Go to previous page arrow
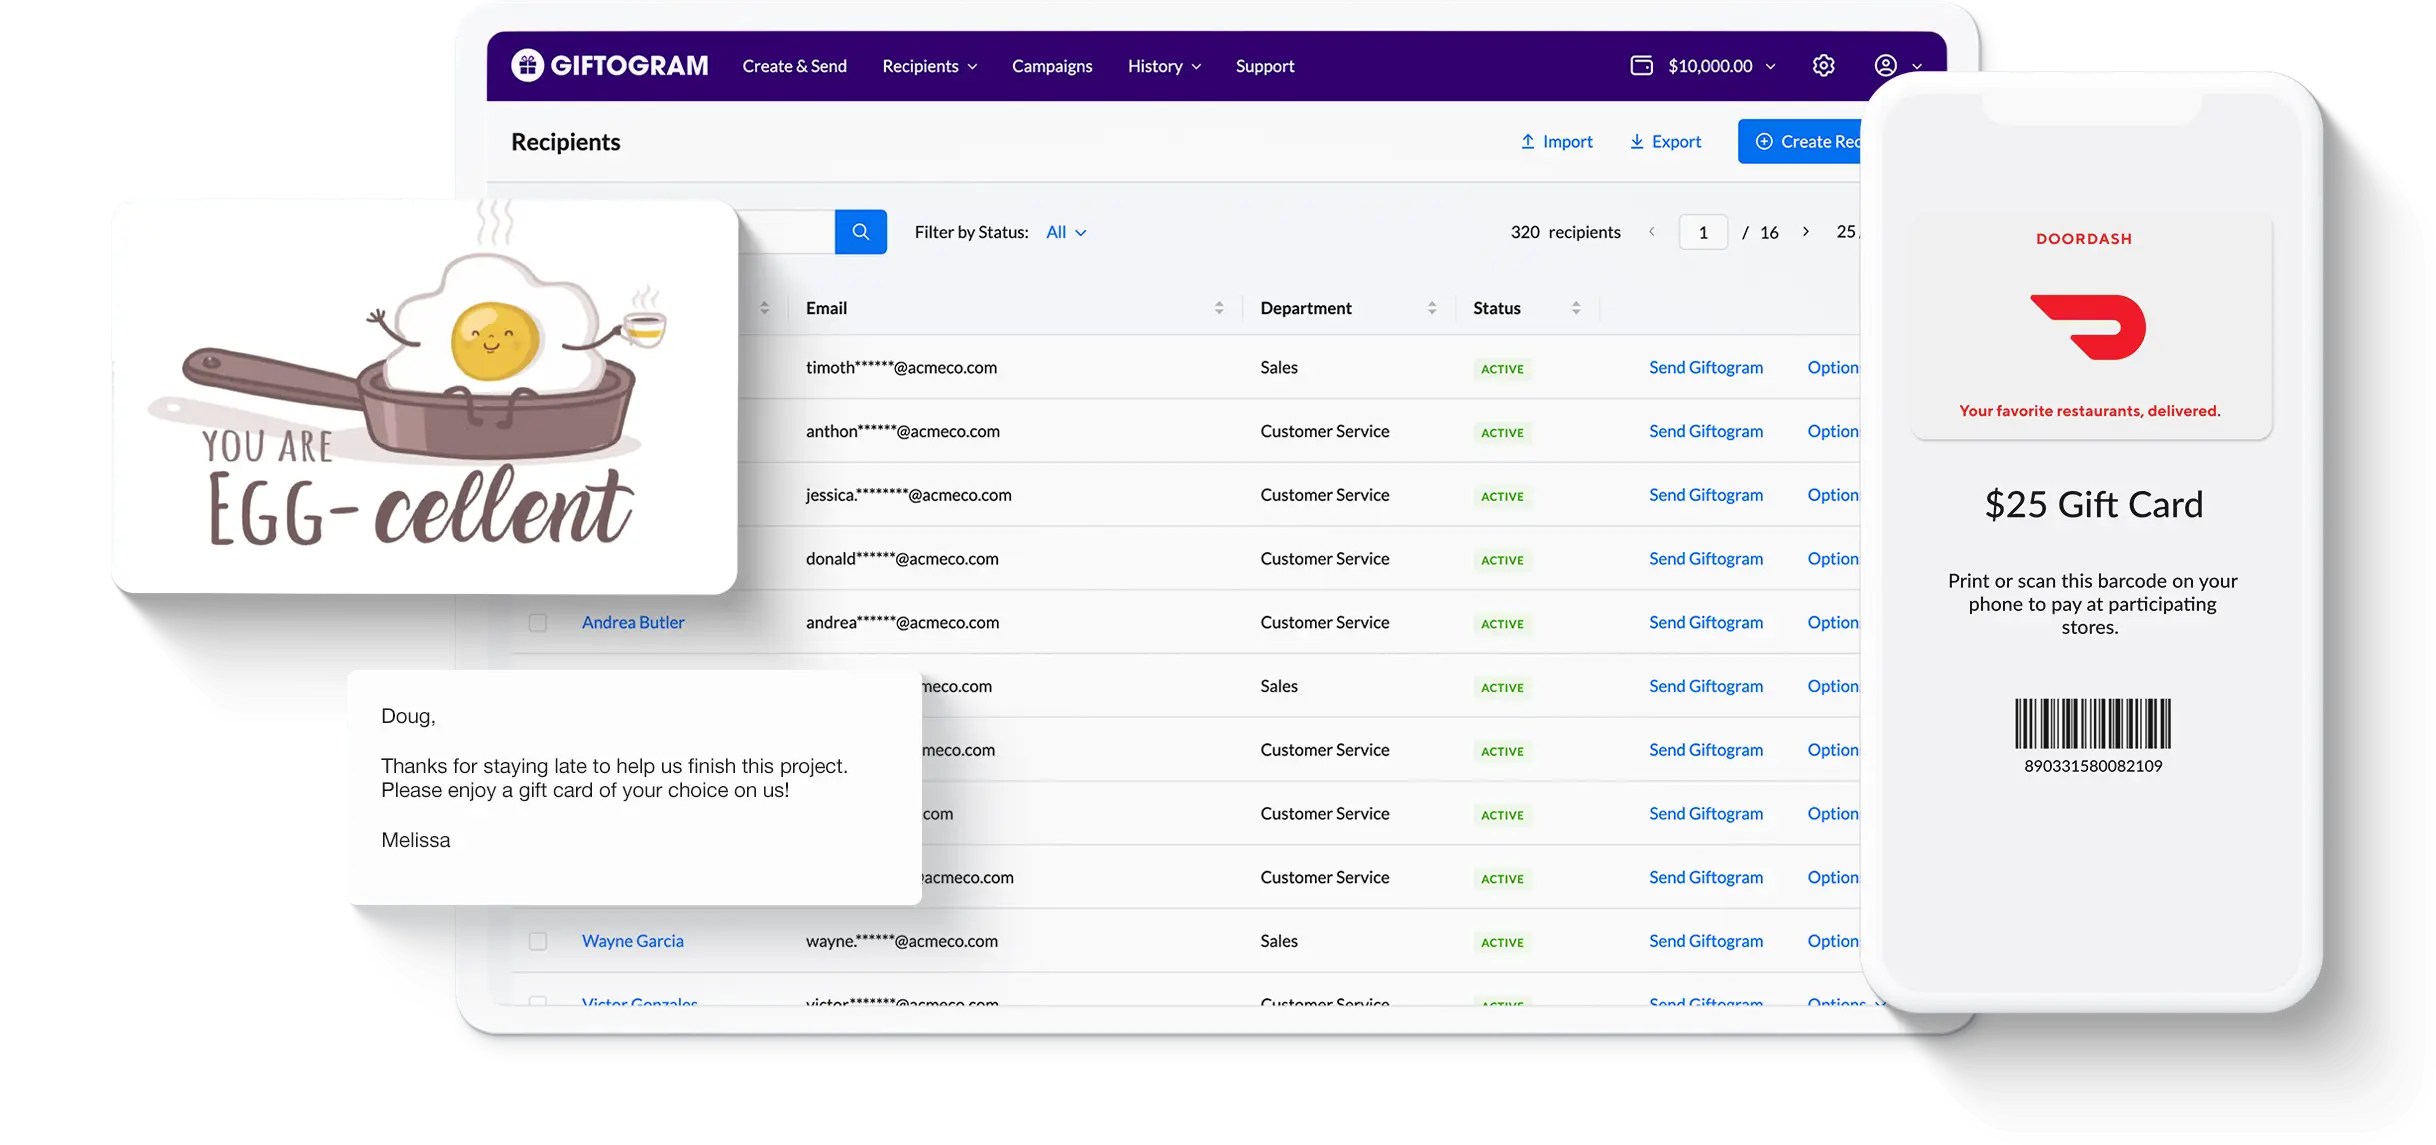2436x1145 pixels. [x=1652, y=232]
